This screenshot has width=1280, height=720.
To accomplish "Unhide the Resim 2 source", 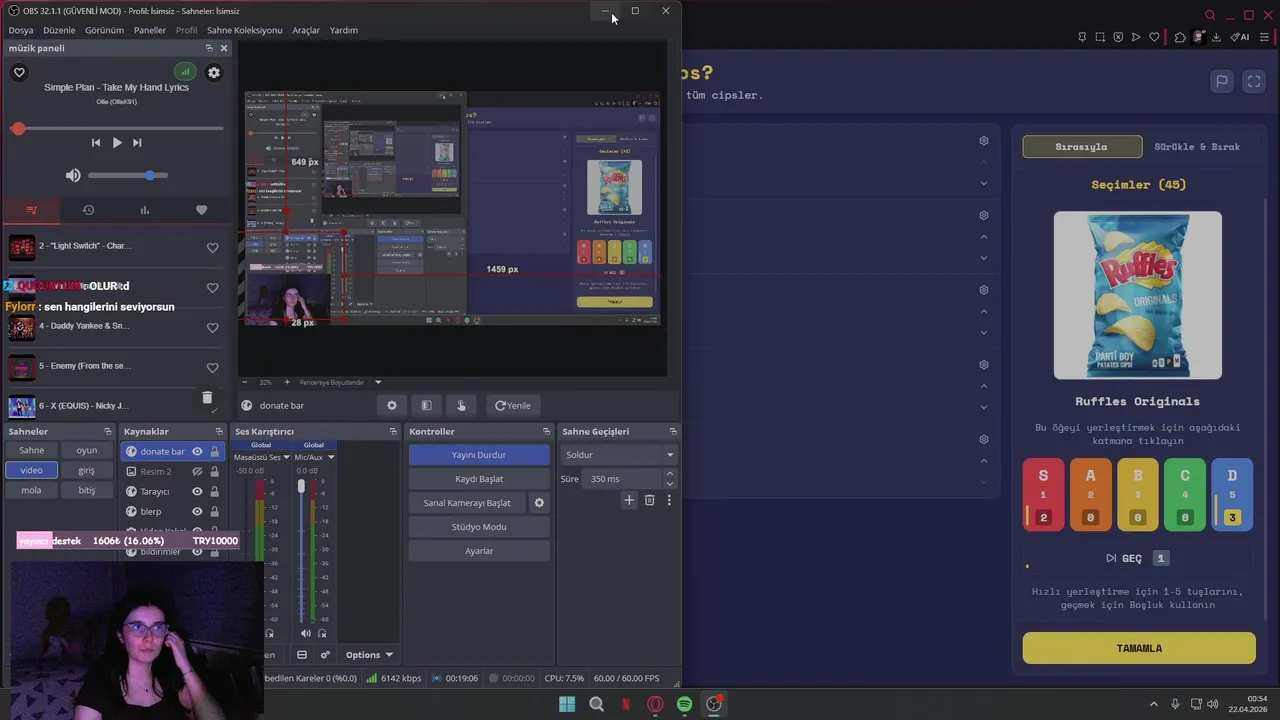I will coord(197,471).
